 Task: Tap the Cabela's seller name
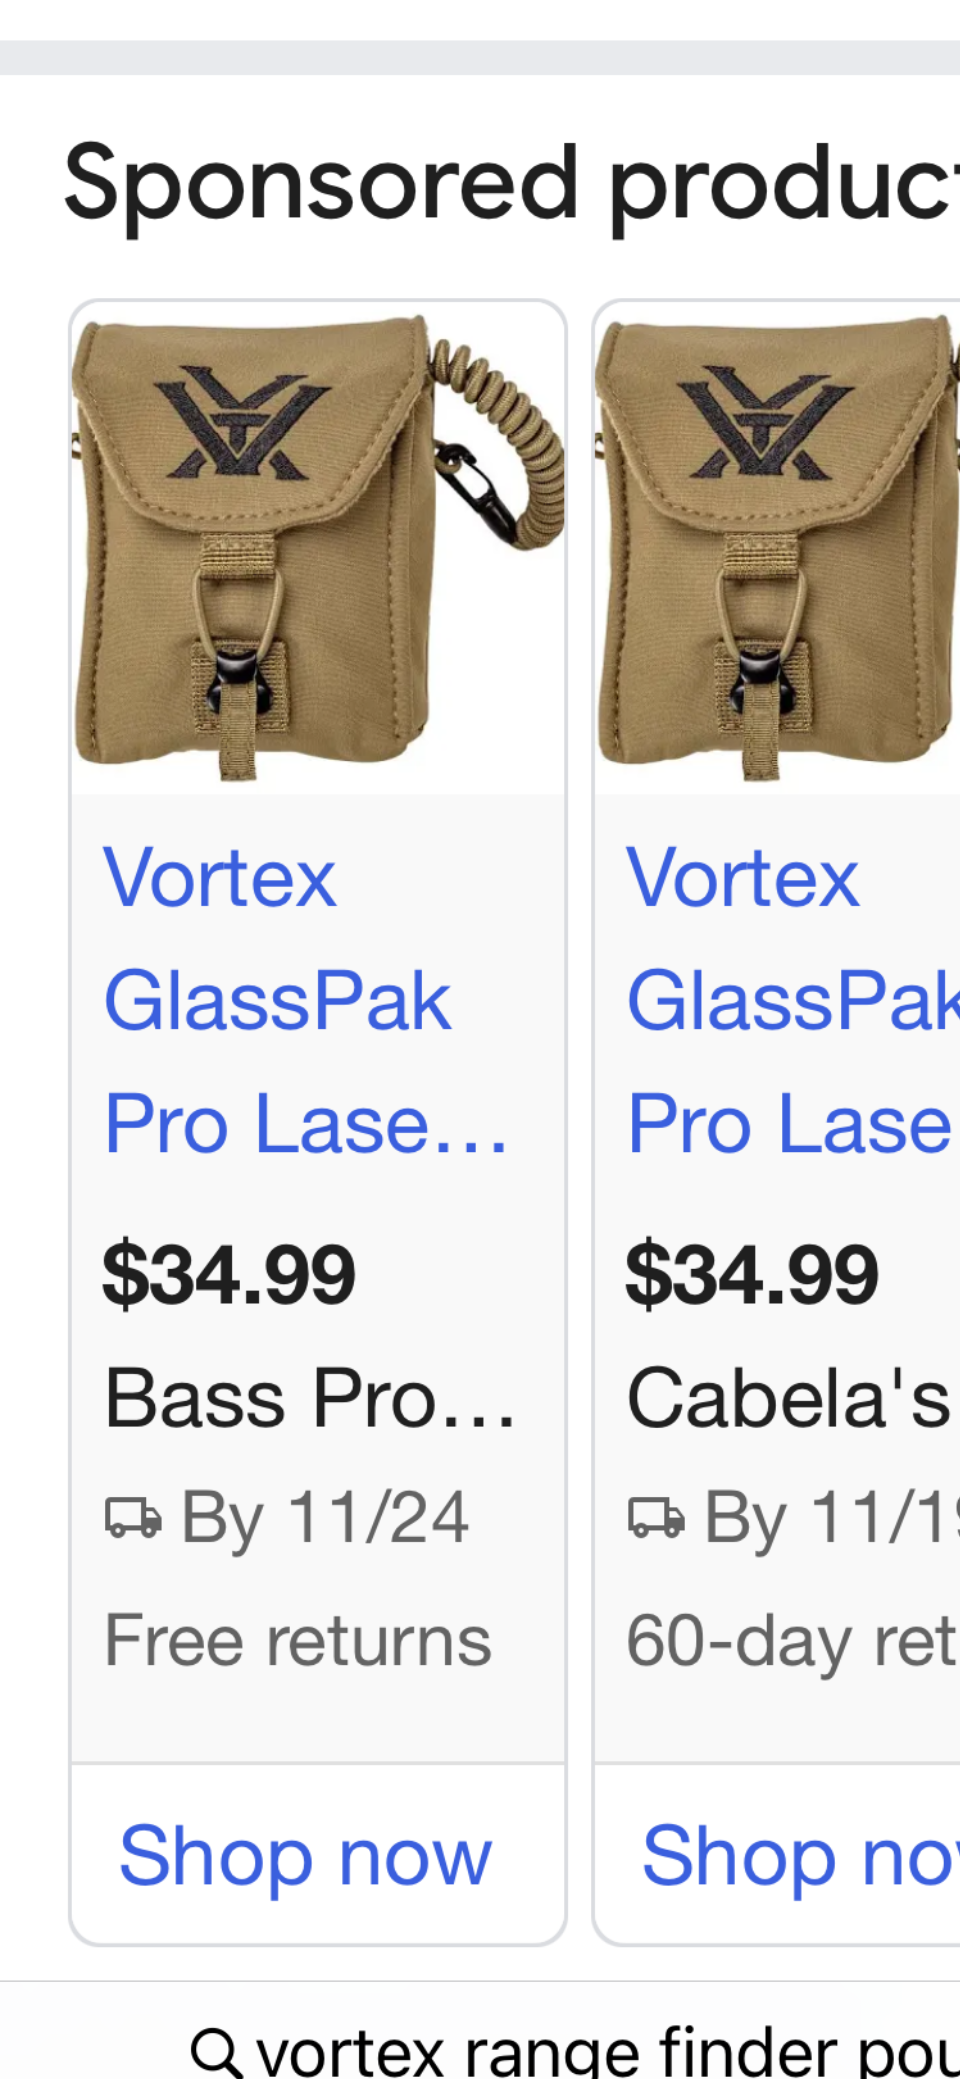[x=789, y=1398]
